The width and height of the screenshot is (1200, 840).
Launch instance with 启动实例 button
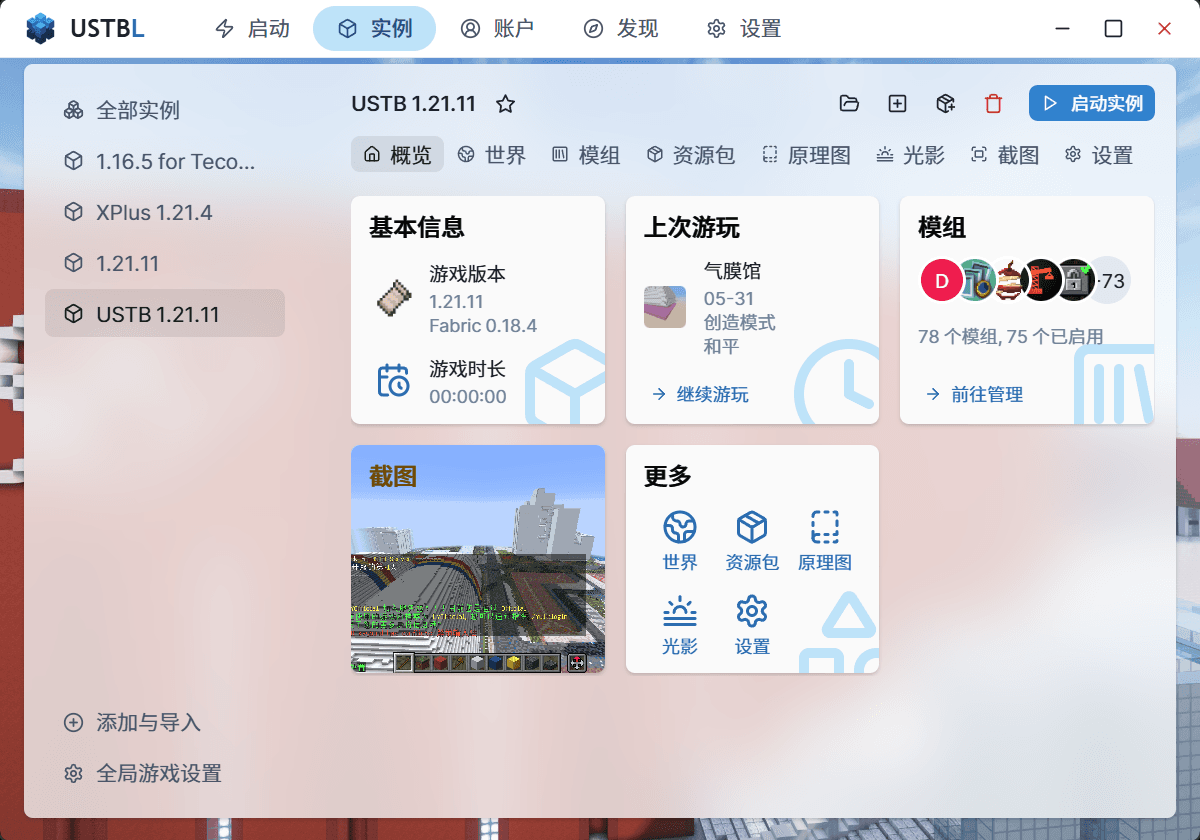click(1092, 103)
